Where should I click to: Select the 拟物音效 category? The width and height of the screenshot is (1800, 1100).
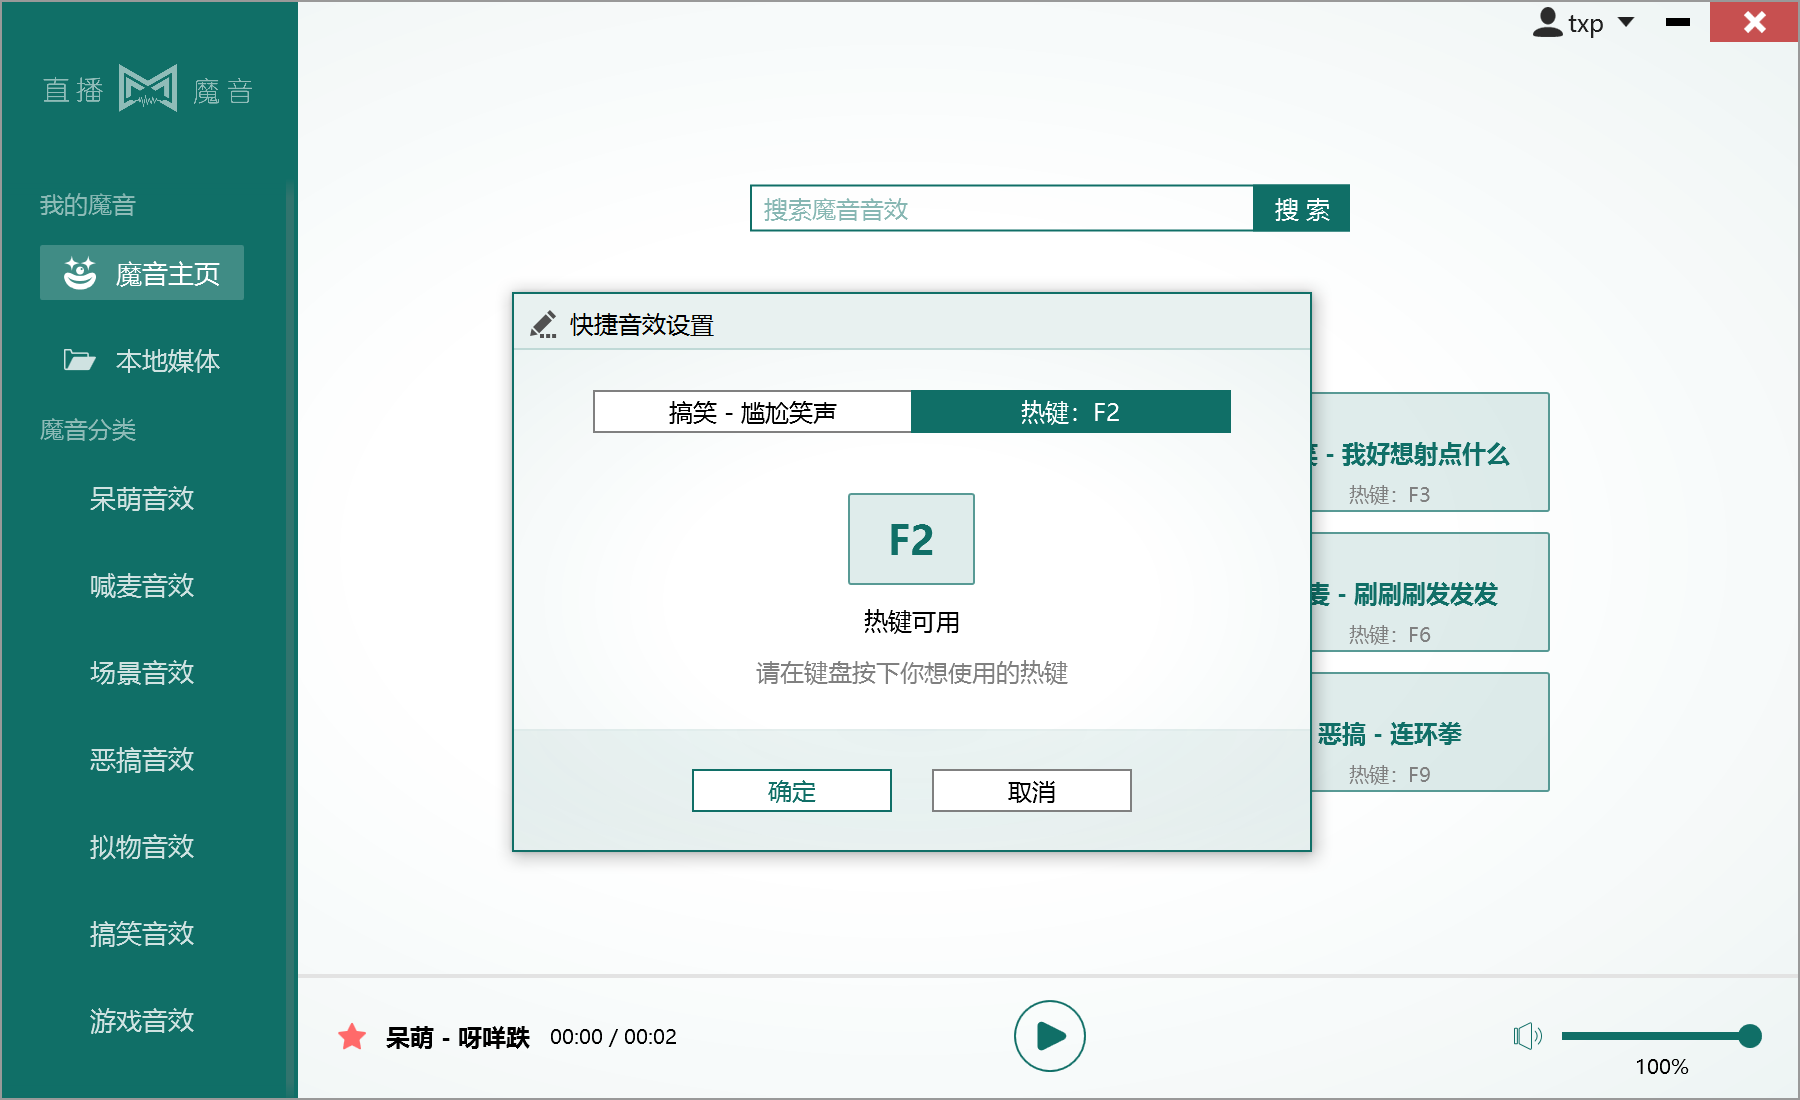point(142,847)
